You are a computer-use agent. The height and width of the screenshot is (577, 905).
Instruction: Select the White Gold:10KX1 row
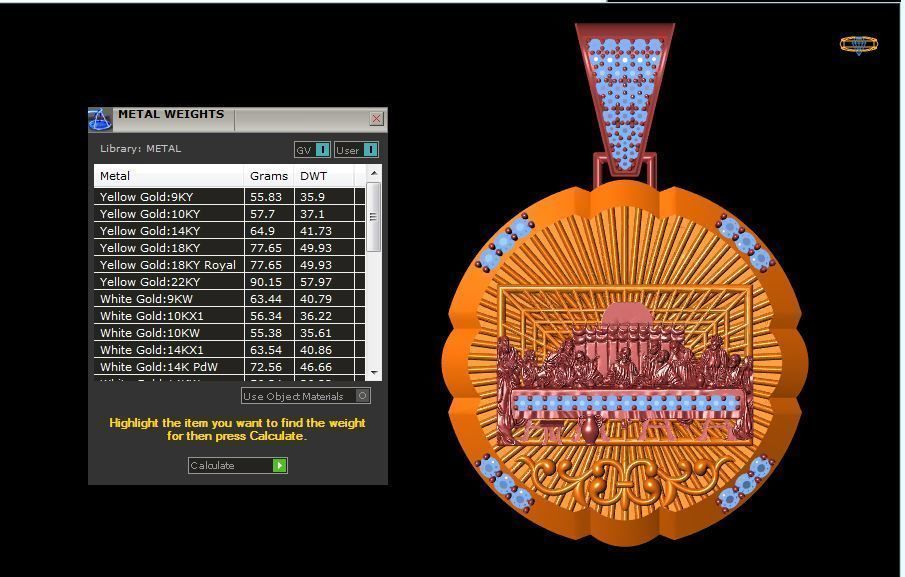point(229,316)
